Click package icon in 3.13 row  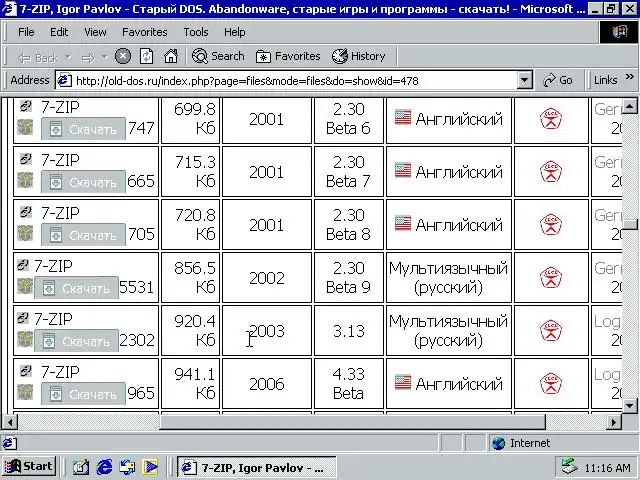click(25, 340)
